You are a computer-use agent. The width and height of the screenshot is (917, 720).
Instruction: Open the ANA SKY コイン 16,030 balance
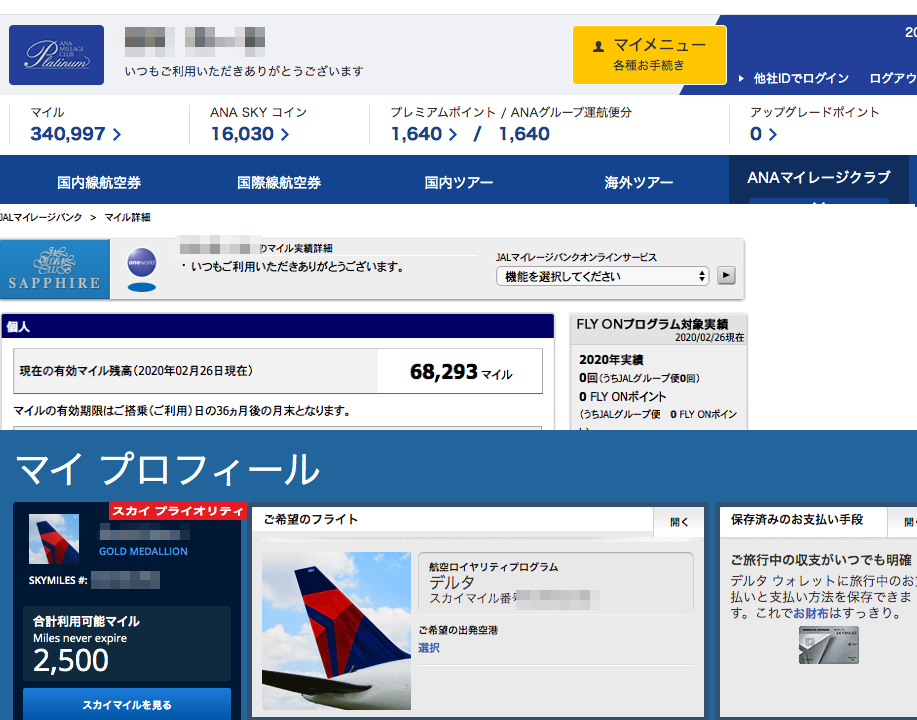click(x=250, y=134)
